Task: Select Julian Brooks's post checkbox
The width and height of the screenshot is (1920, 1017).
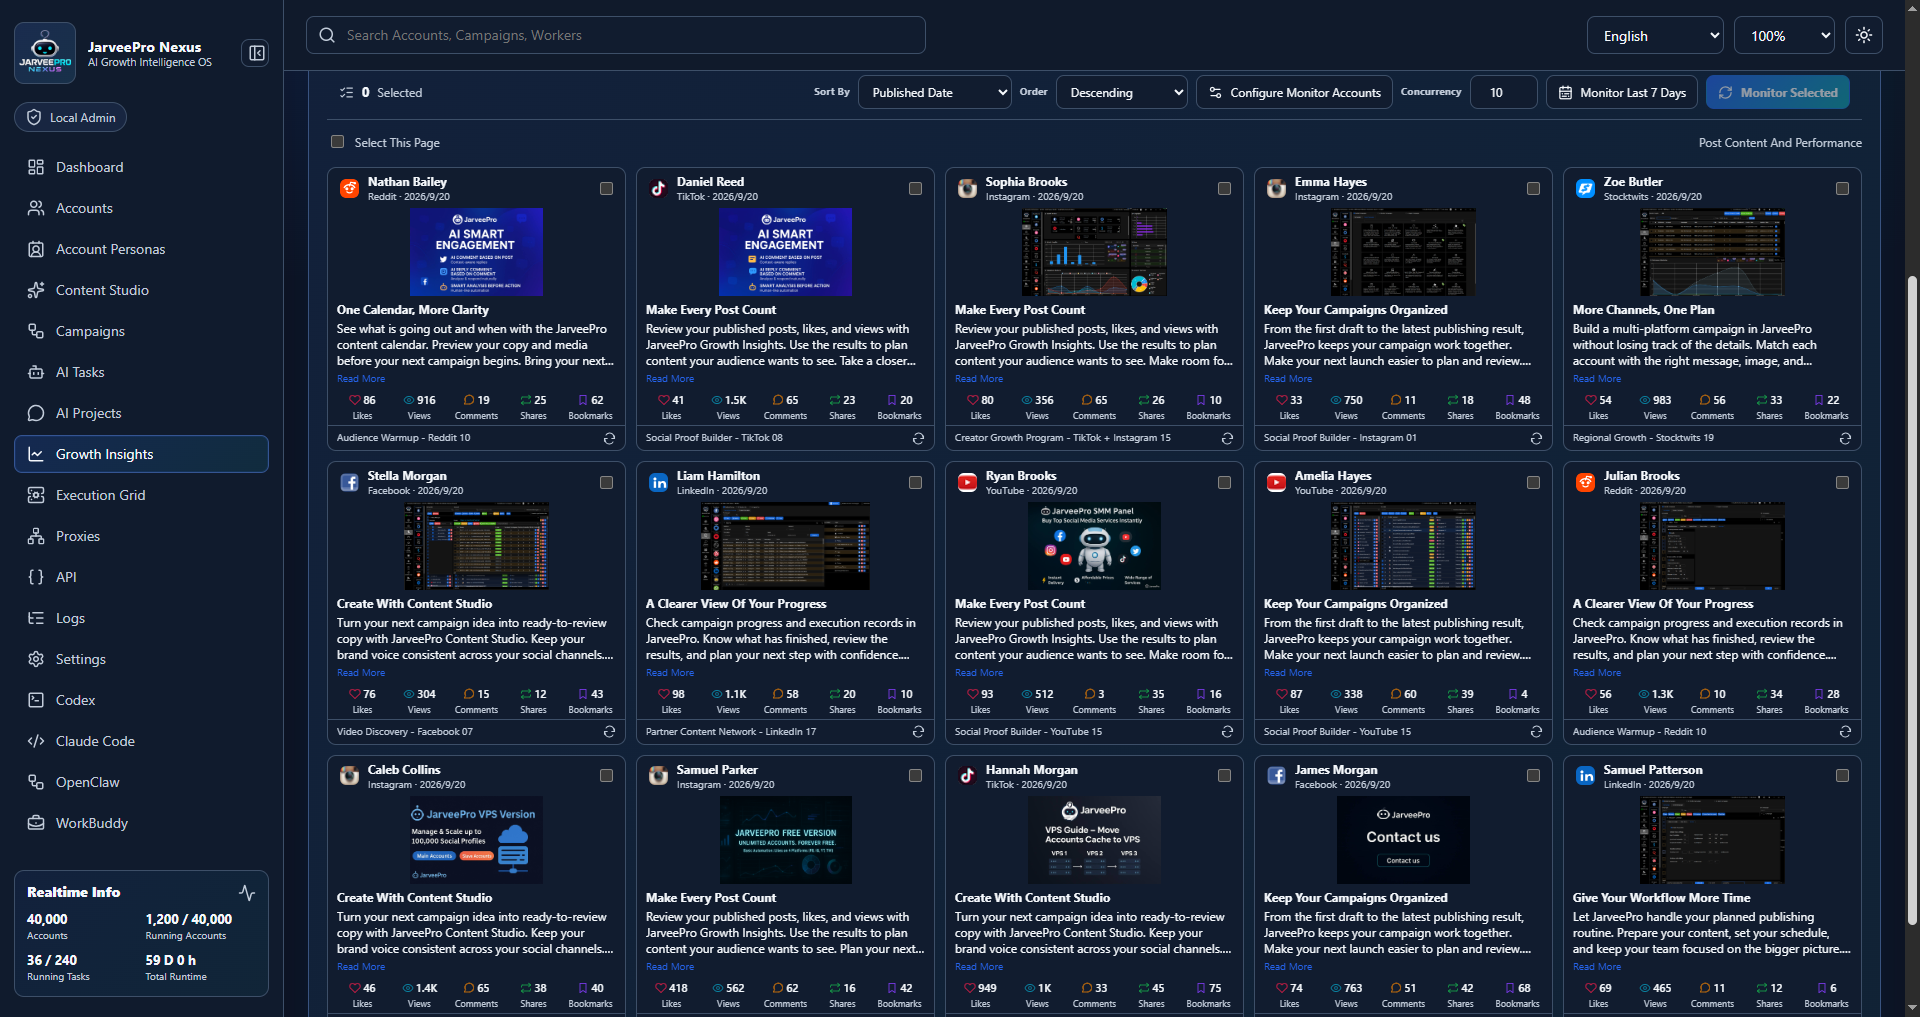Action: (x=1842, y=482)
